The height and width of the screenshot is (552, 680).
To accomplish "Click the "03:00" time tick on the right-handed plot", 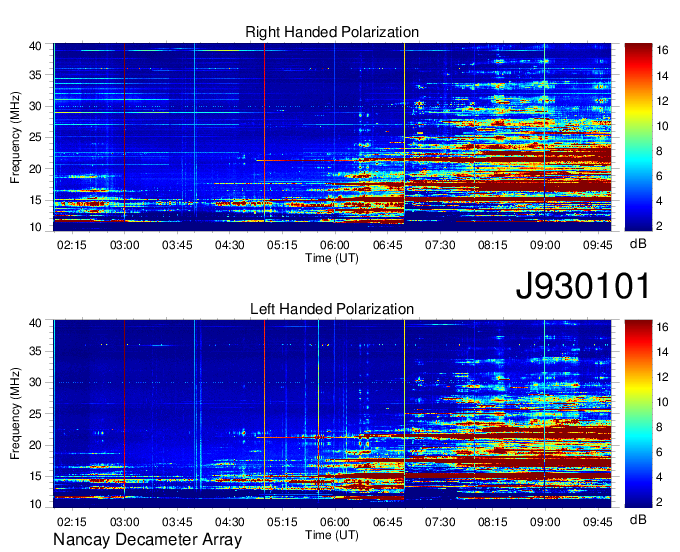I will pos(124,245).
